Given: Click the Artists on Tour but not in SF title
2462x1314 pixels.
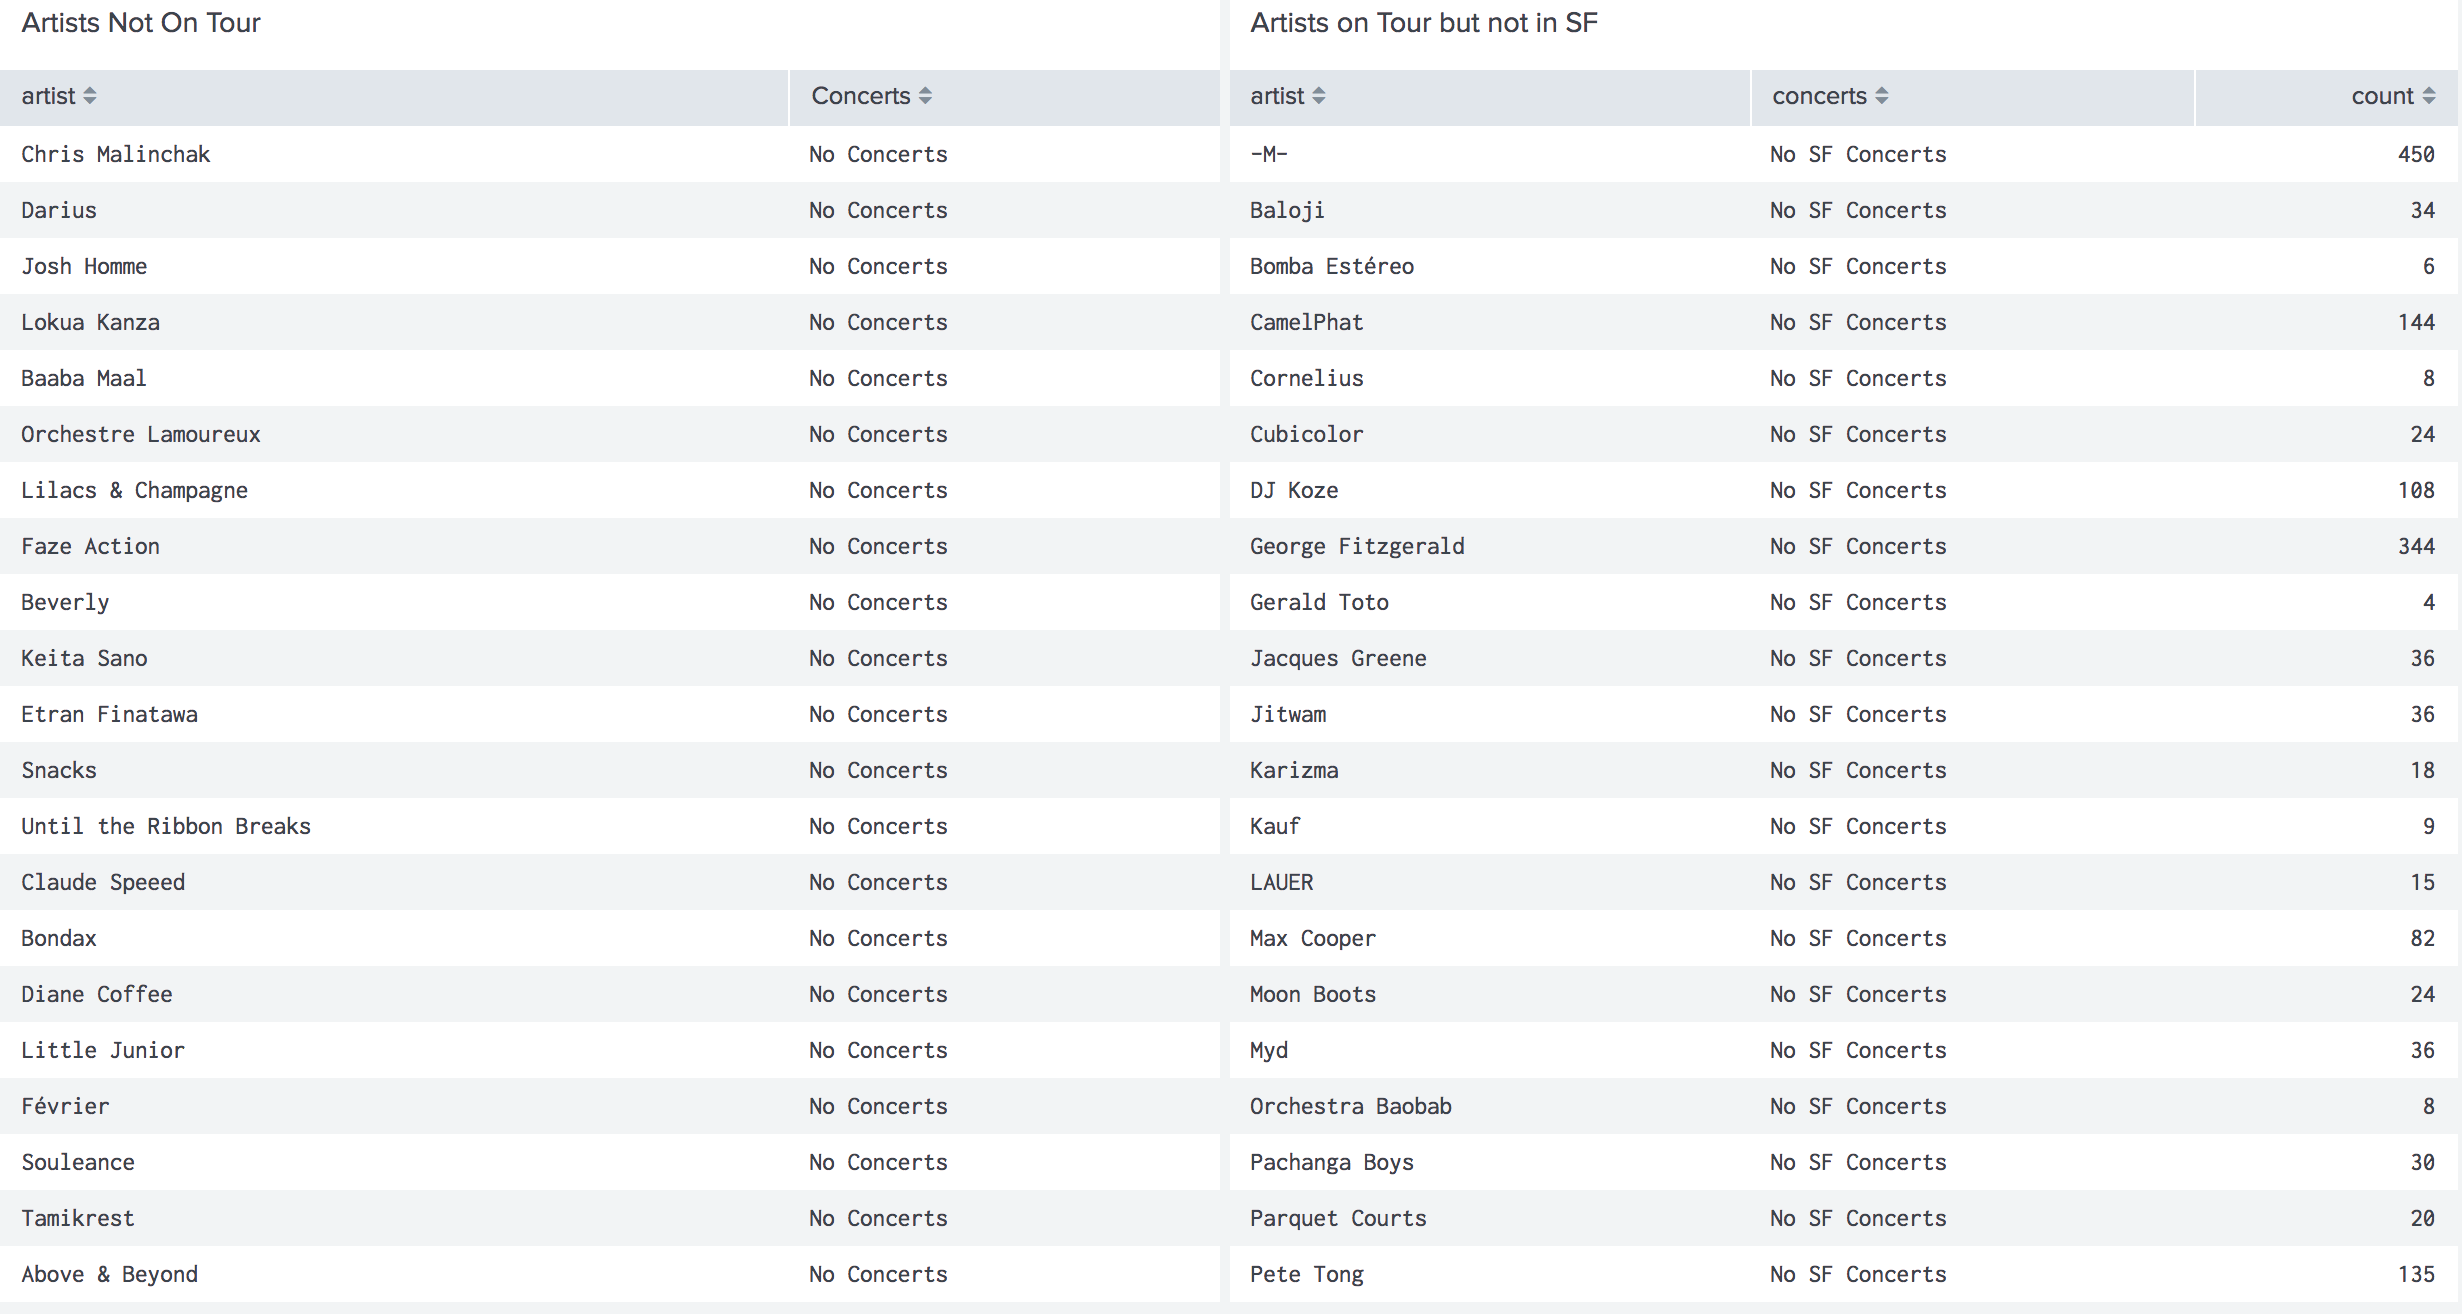Looking at the screenshot, I should (x=1424, y=23).
